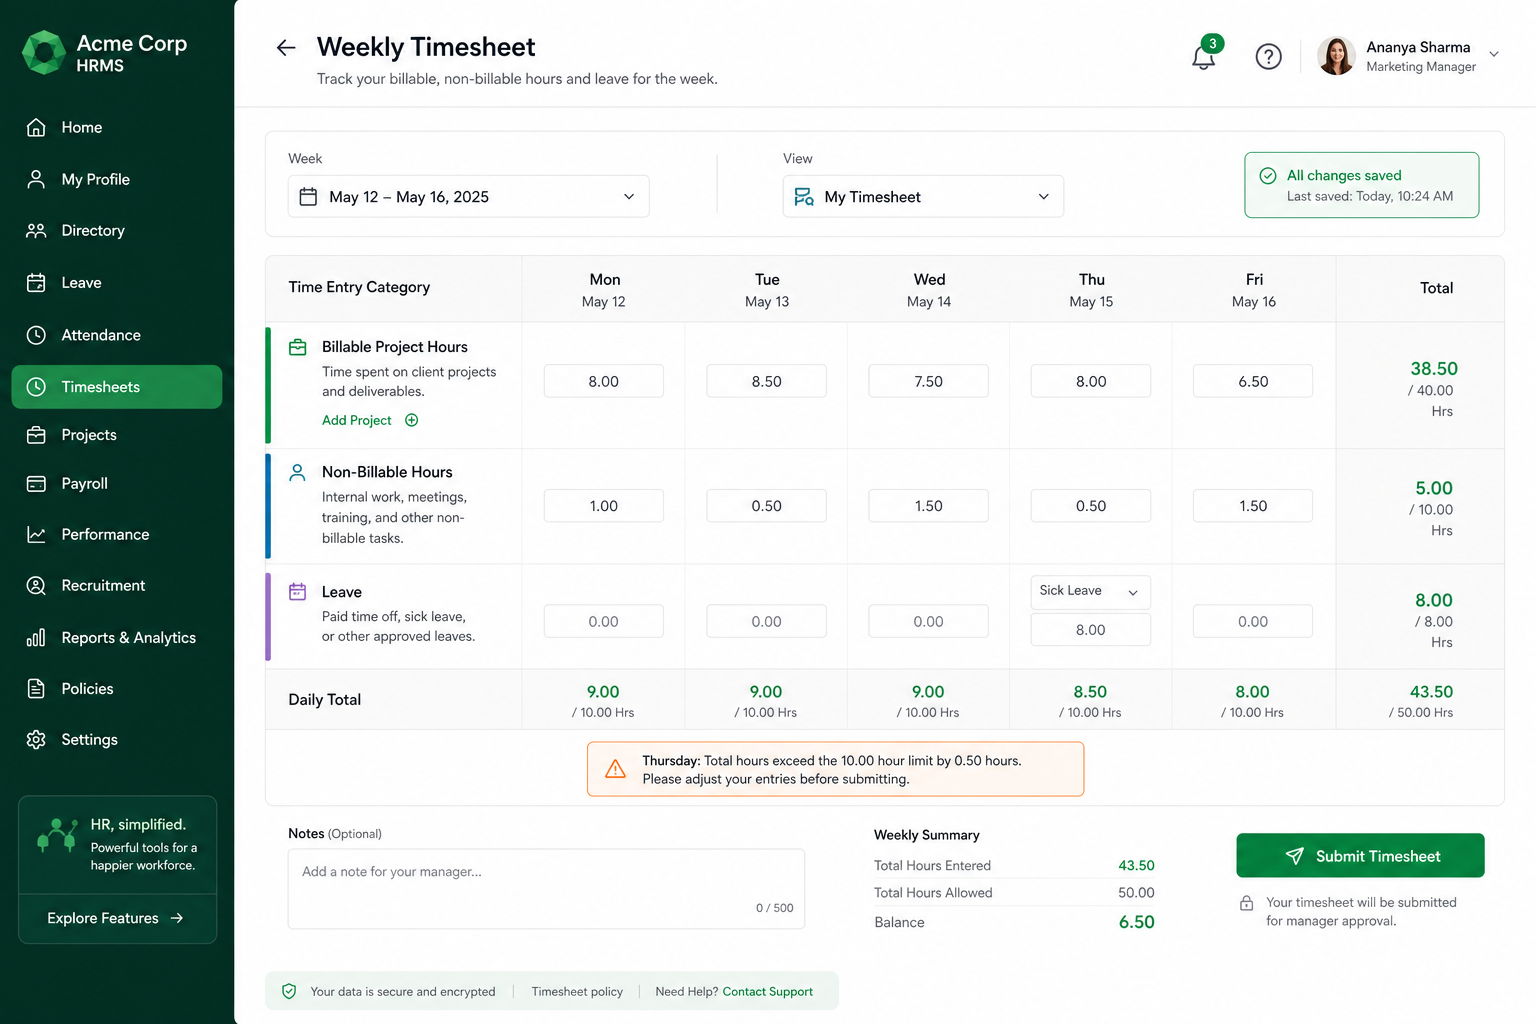The image size is (1536, 1024).
Task: Click the Balance value 6.50
Action: [x=1137, y=922]
